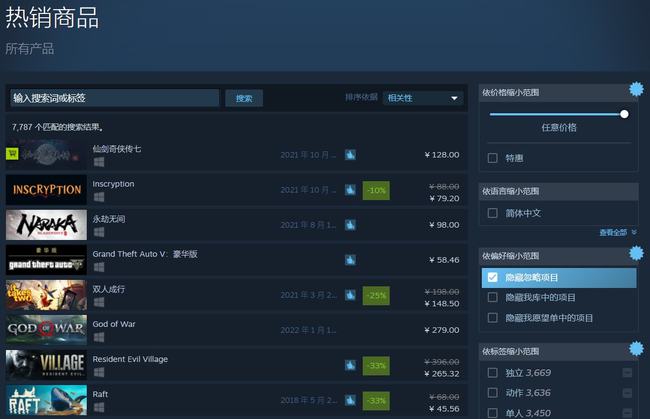Check 隐藏我库中的项目 option
This screenshot has width=650, height=419.
coord(492,297)
